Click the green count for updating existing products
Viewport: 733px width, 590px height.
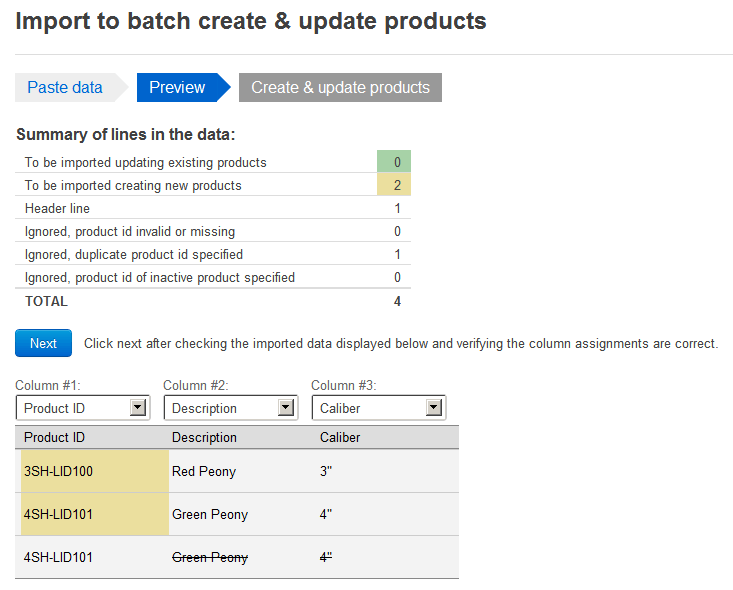[394, 162]
